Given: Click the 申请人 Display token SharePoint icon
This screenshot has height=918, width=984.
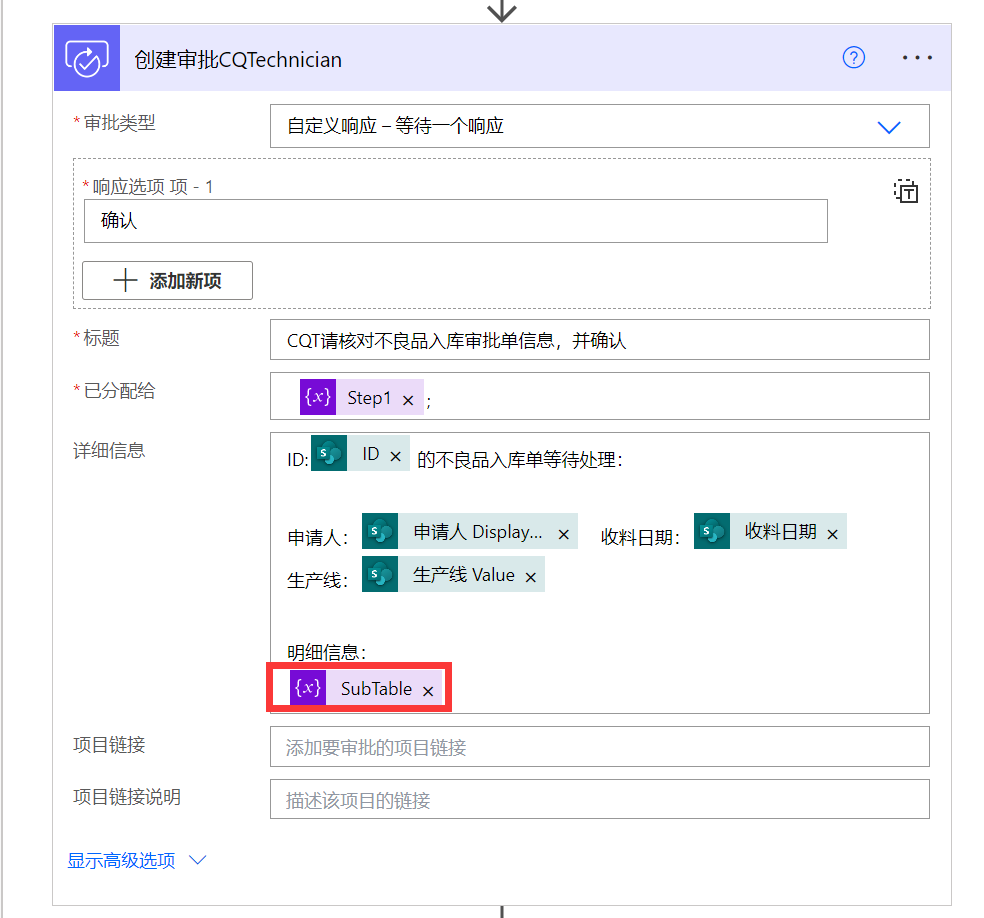Looking at the screenshot, I should click(x=380, y=531).
